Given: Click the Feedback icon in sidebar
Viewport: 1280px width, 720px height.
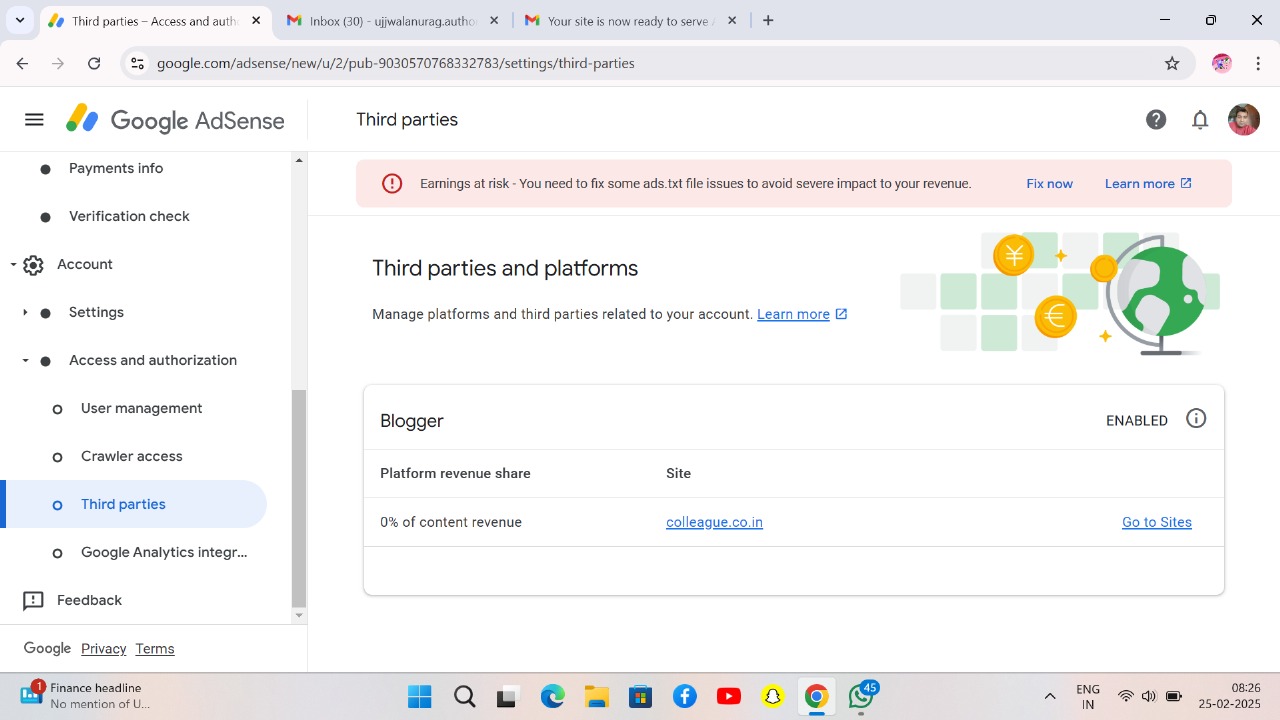Looking at the screenshot, I should click(33, 601).
